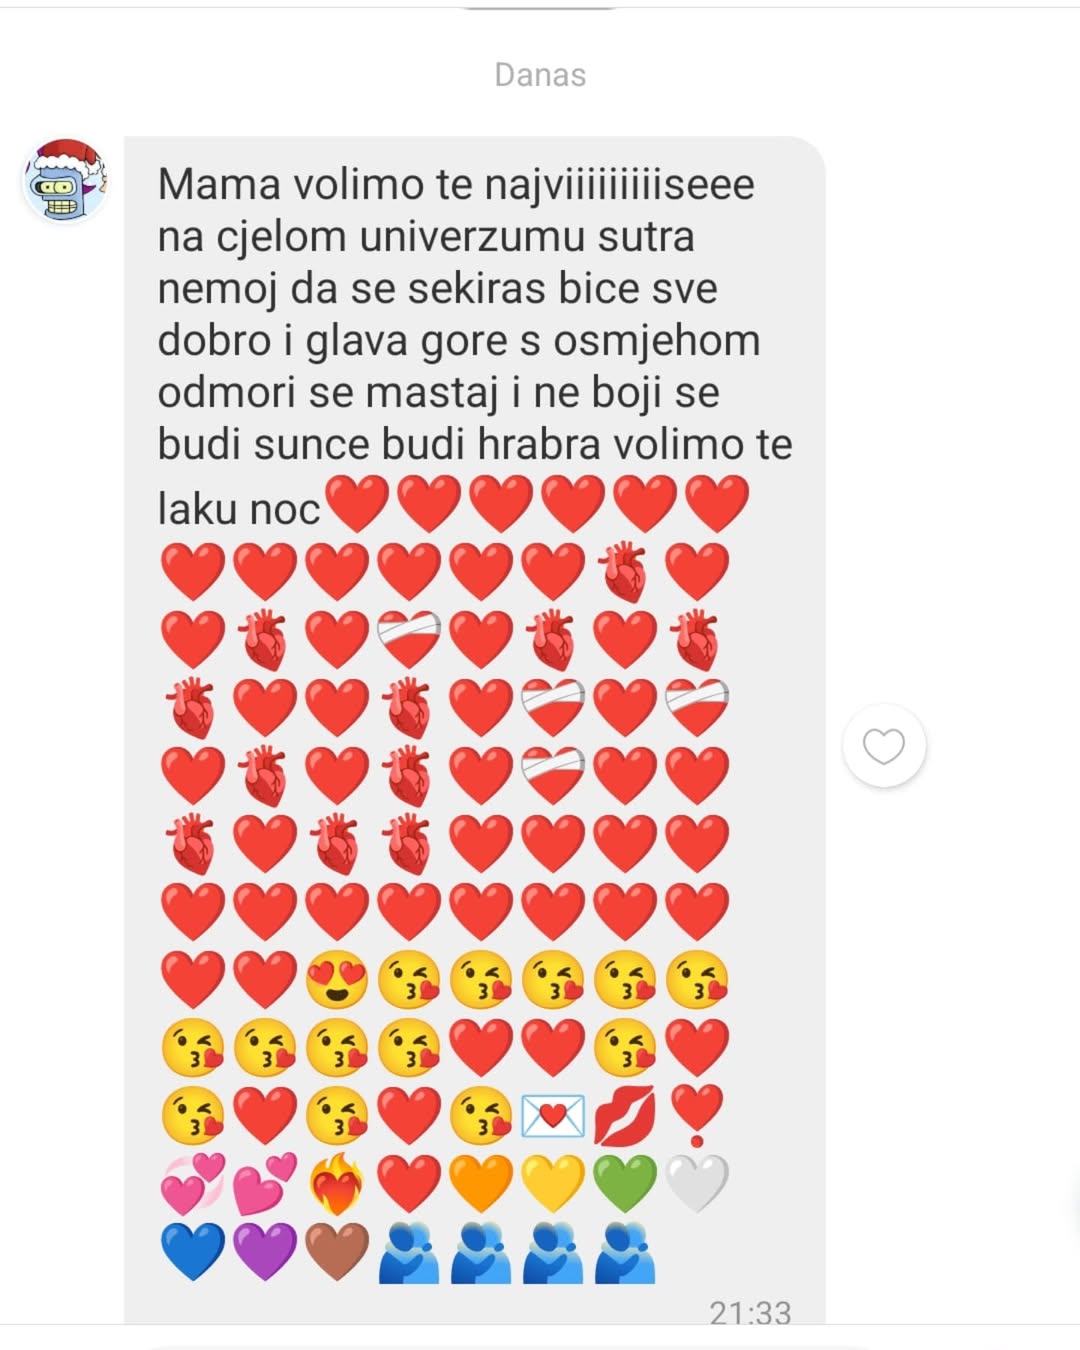Screen dimensions: 1080x1350
Task: Tap the purple heart emoji
Action: [265, 1252]
